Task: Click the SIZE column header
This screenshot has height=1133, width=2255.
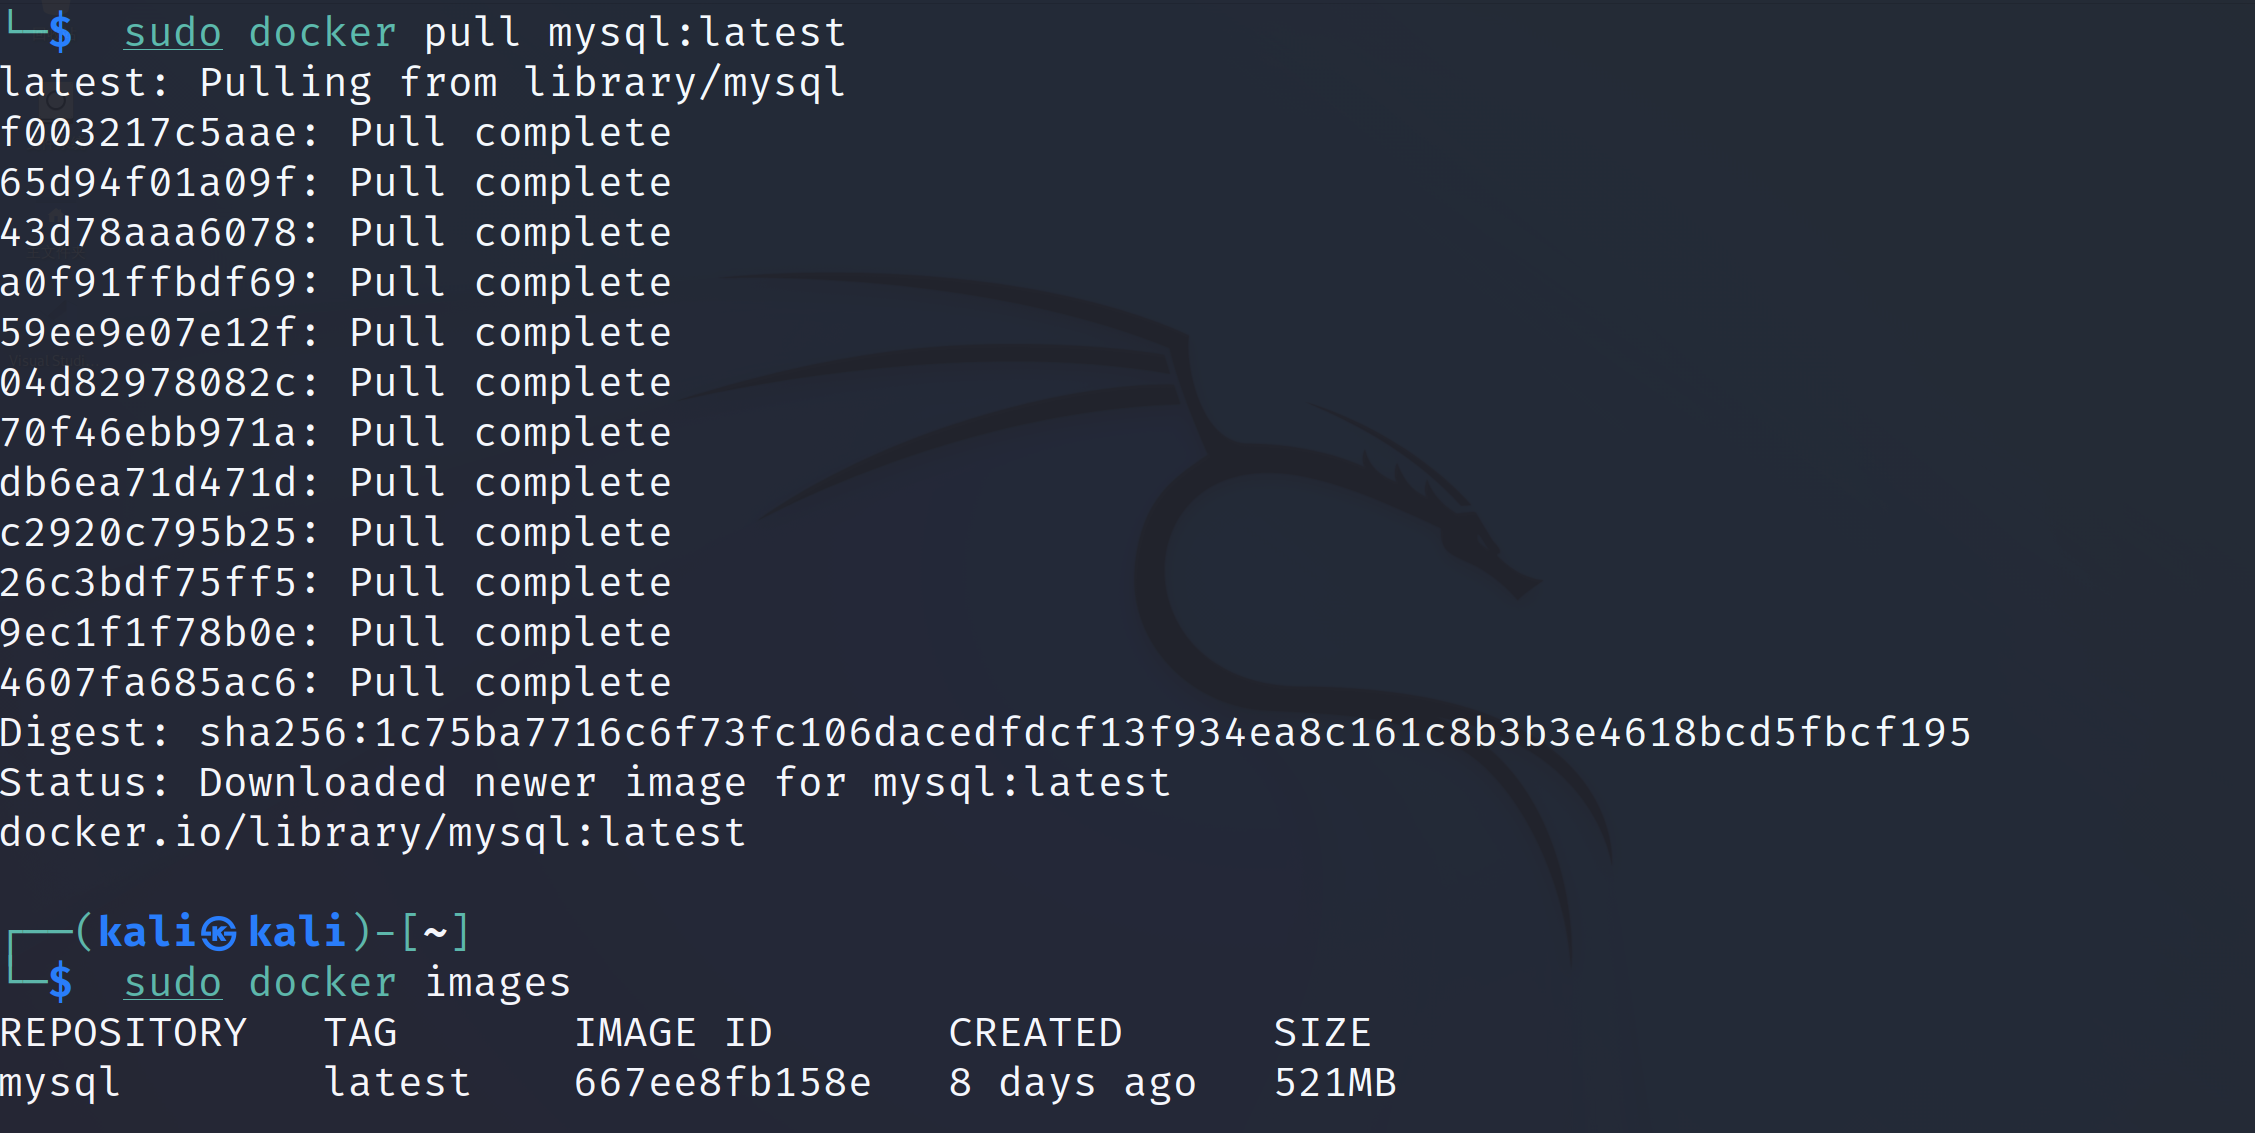Action: (1322, 1033)
